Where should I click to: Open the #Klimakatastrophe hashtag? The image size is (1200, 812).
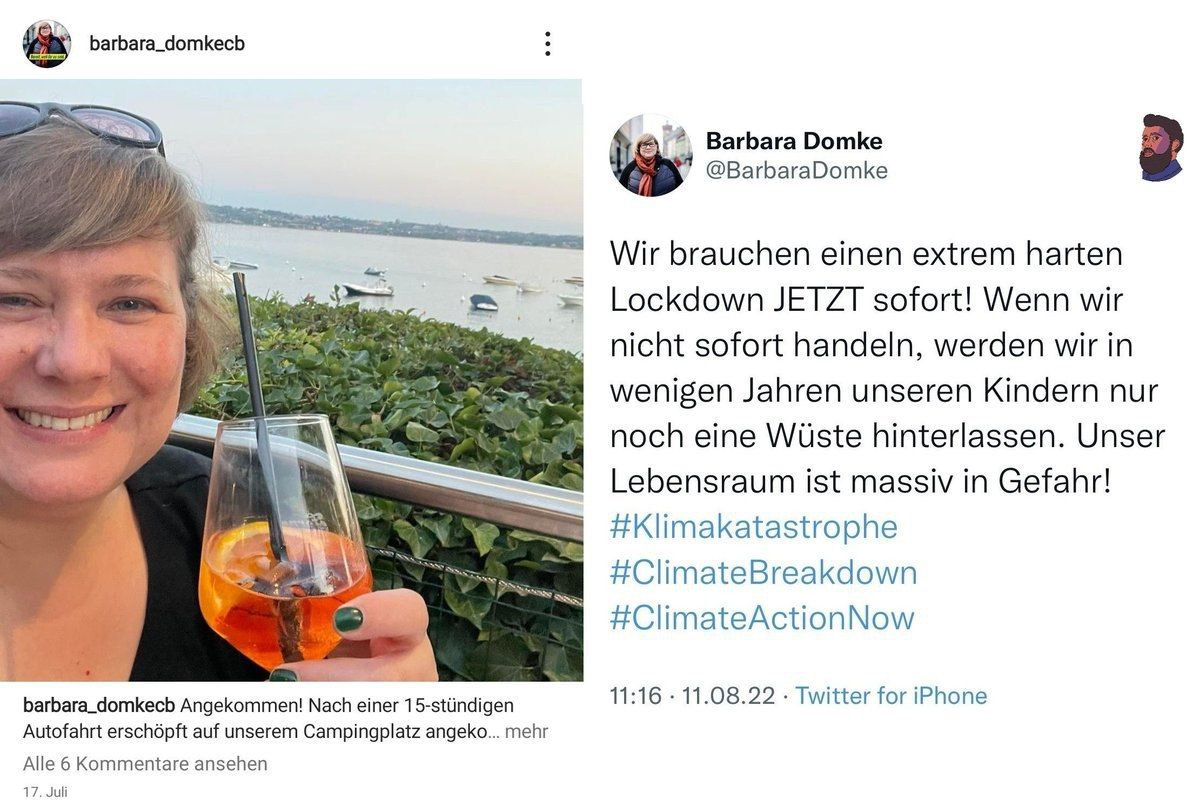(753, 527)
